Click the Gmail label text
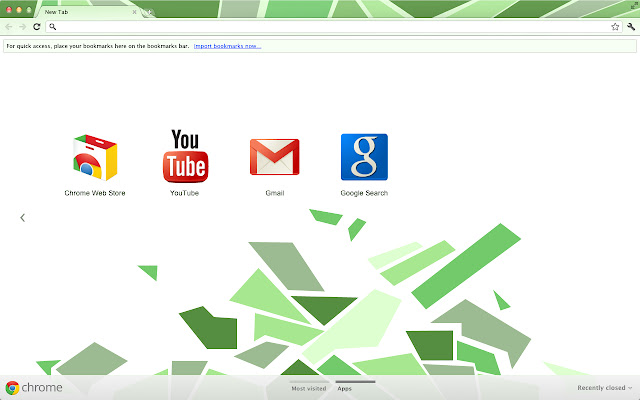Viewport: 640px width, 400px height. [x=275, y=193]
